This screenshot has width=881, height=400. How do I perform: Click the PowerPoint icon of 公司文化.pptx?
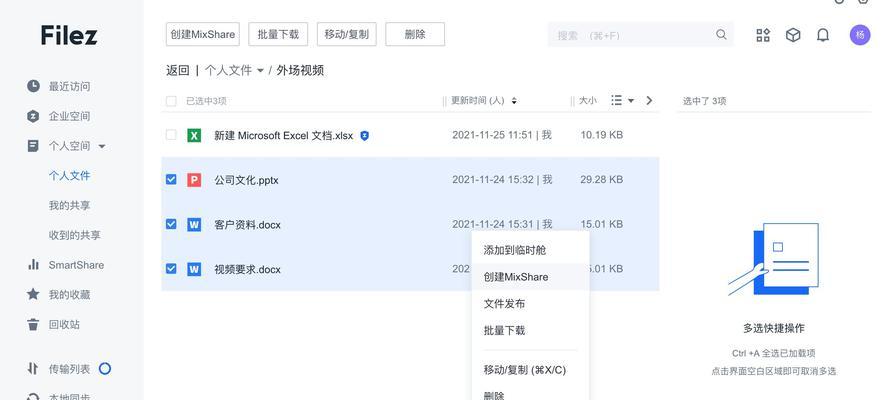coord(194,180)
